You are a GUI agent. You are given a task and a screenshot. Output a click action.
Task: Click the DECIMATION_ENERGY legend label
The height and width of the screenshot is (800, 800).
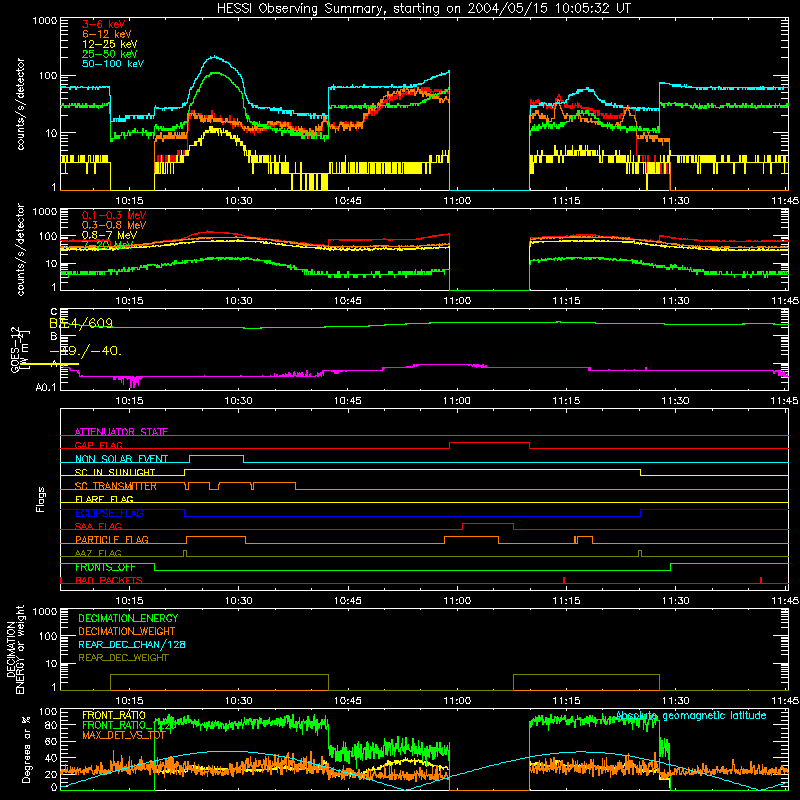(x=128, y=618)
